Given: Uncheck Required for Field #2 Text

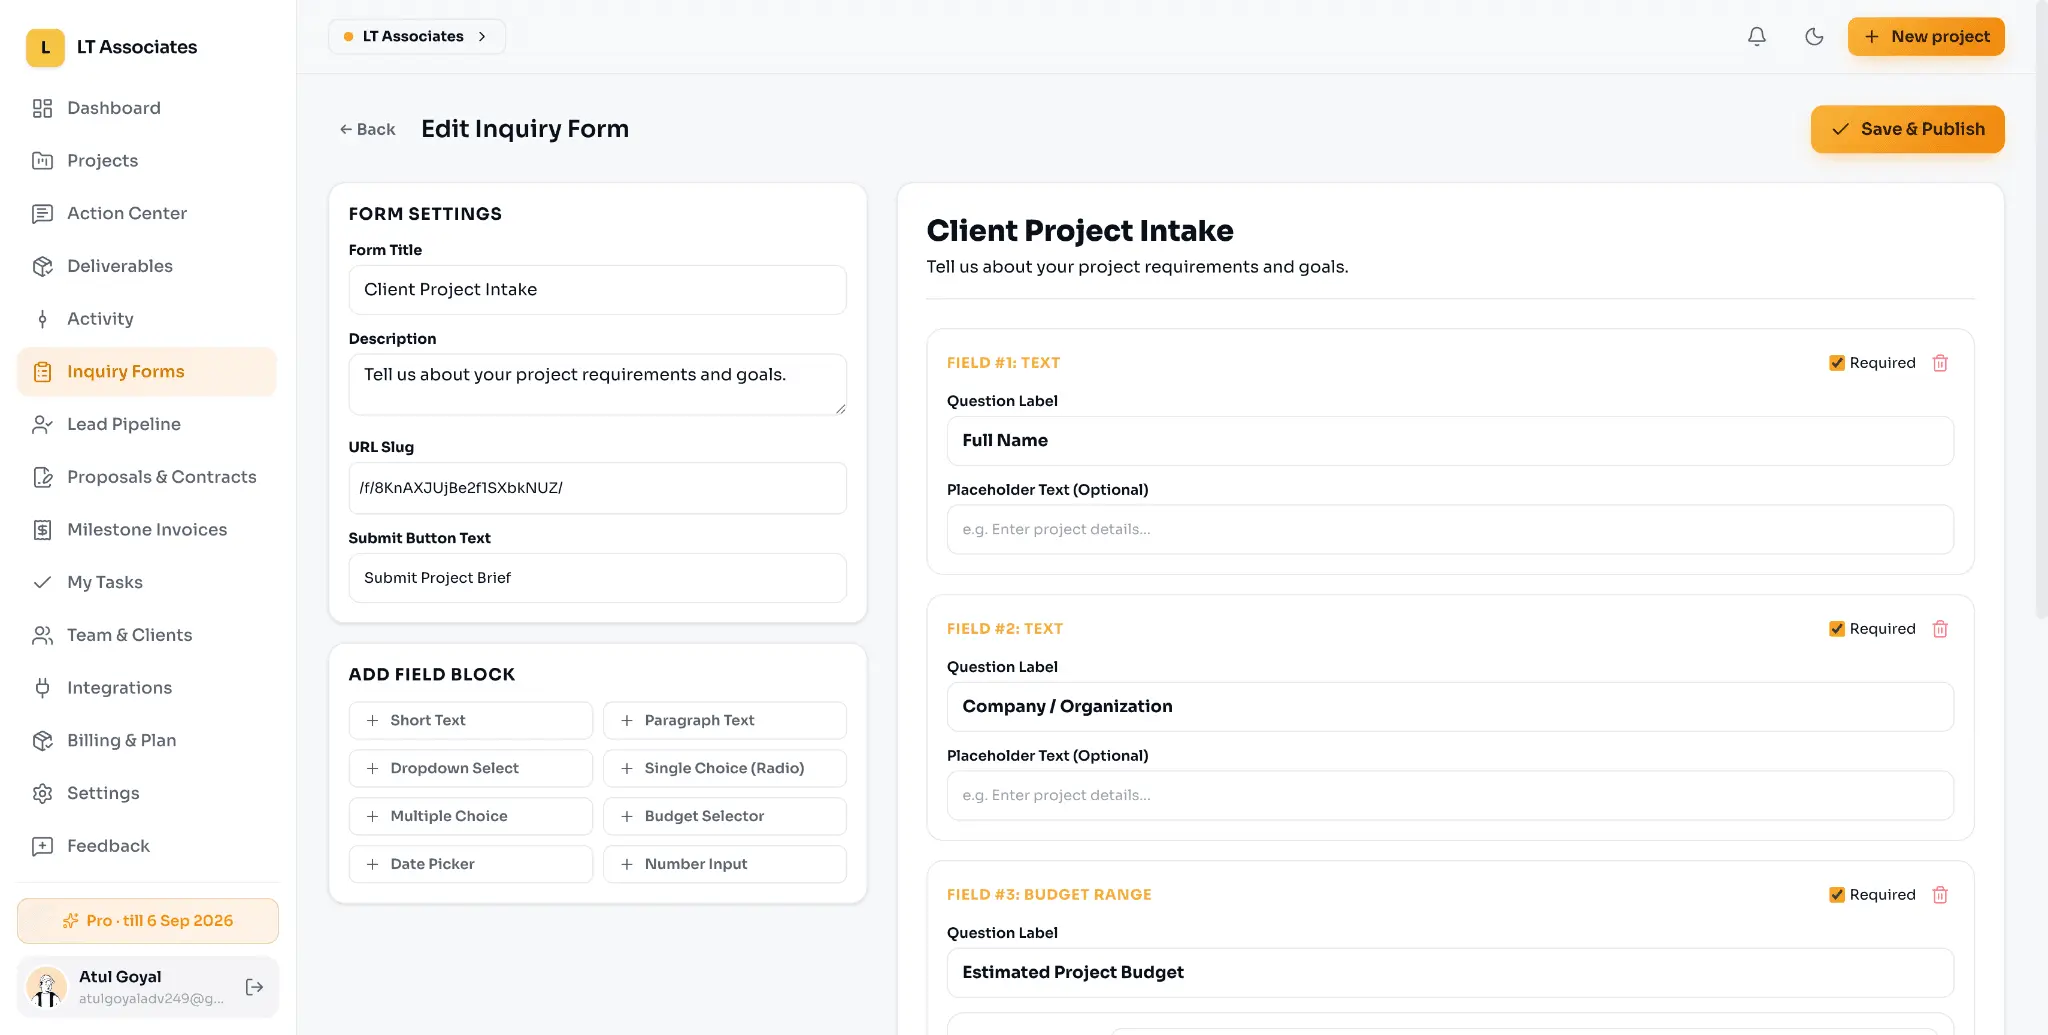Looking at the screenshot, I should click(1837, 629).
